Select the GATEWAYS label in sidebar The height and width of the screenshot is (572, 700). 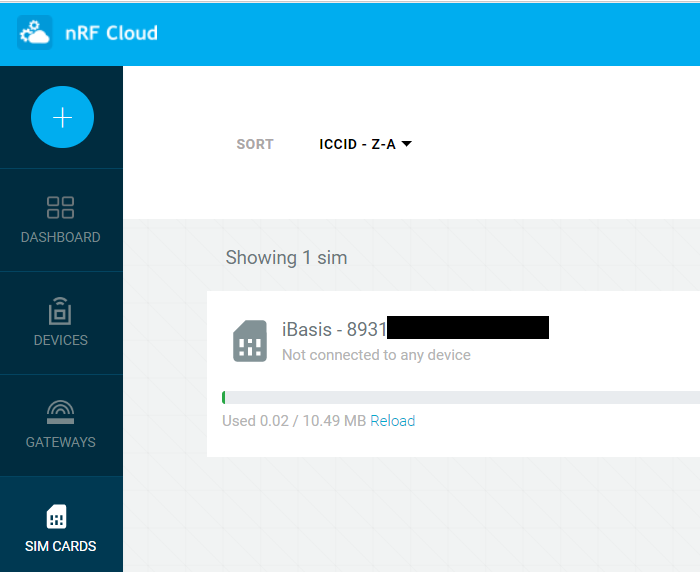[61, 442]
